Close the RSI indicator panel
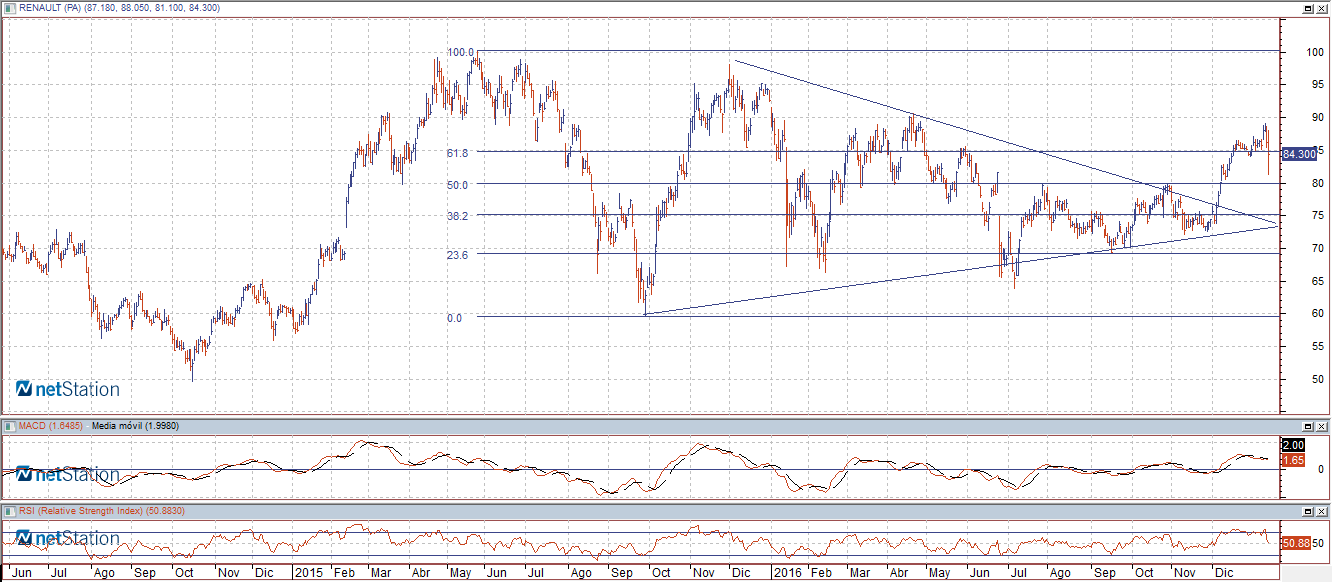Screen dimensions: 1332x582 [1322, 512]
